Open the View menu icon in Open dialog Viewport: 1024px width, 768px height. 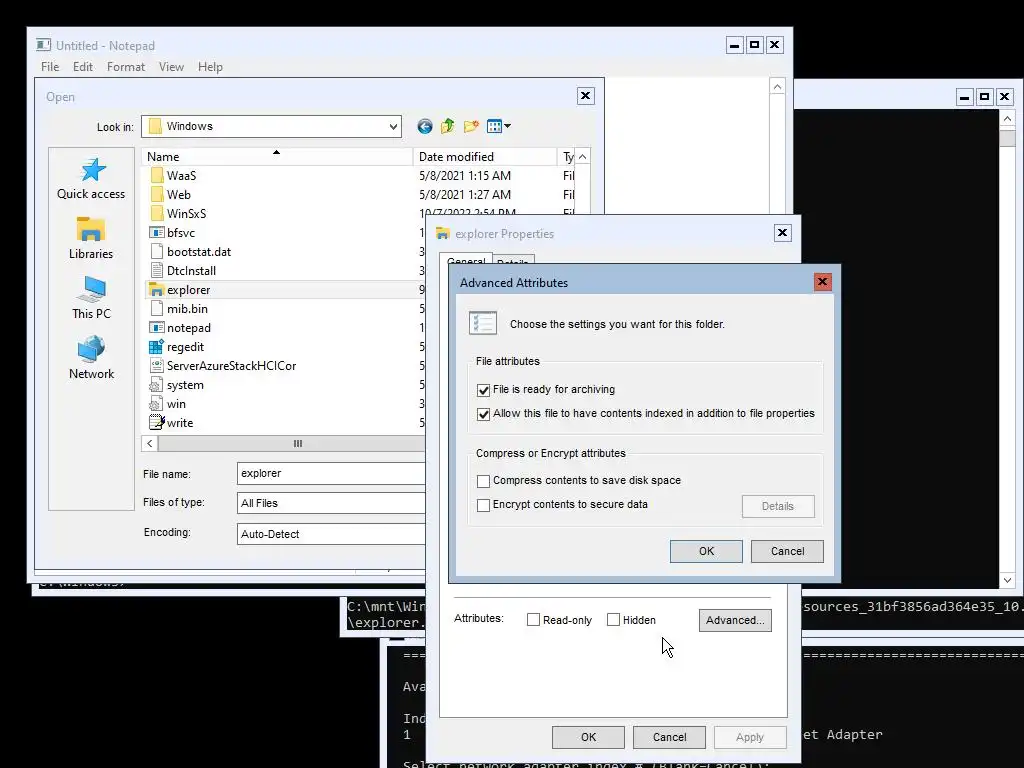click(499, 126)
